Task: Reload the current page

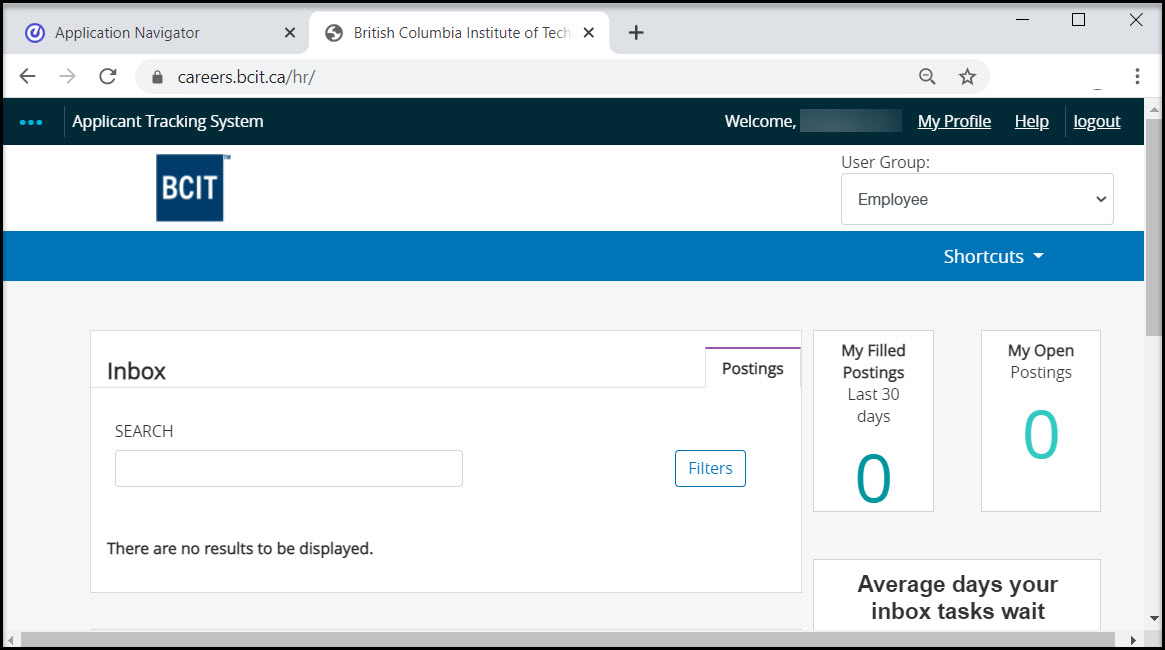Action: 107,76
